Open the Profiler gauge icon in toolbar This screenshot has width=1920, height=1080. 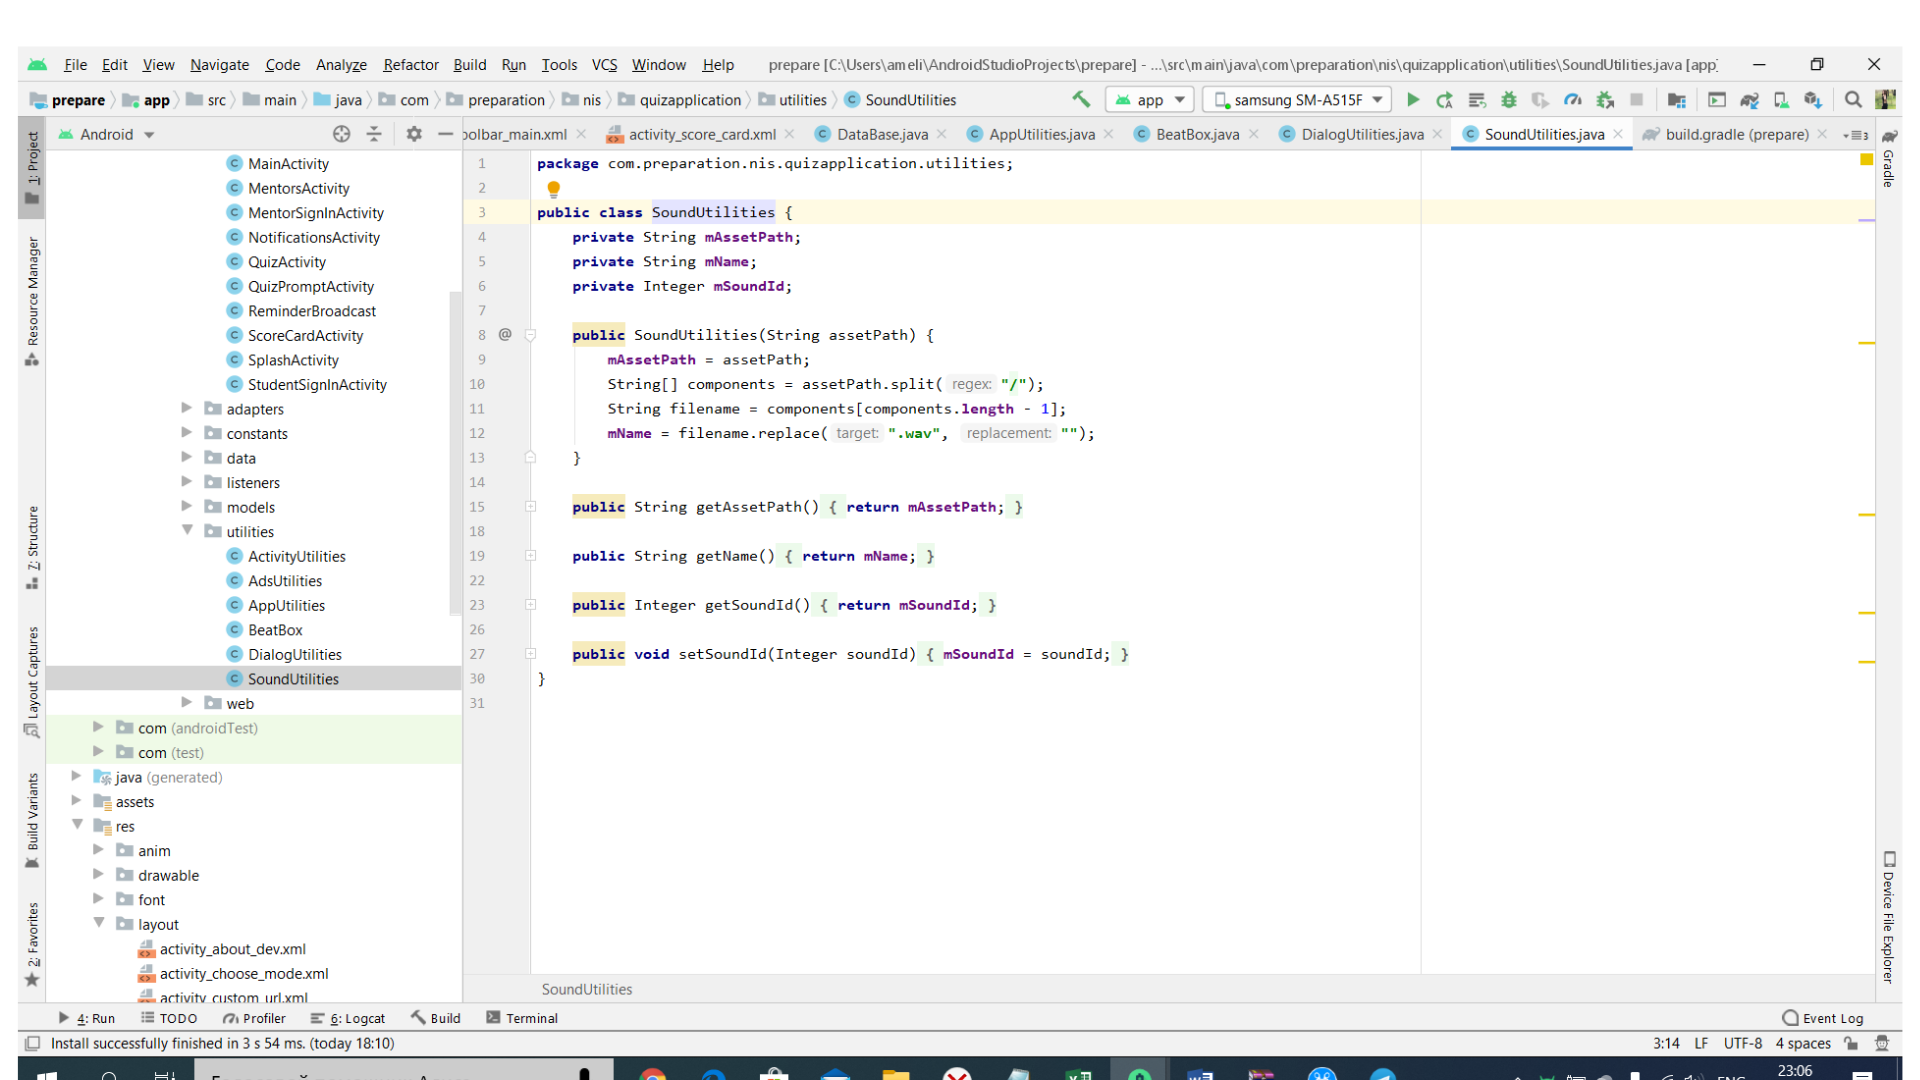1573,99
